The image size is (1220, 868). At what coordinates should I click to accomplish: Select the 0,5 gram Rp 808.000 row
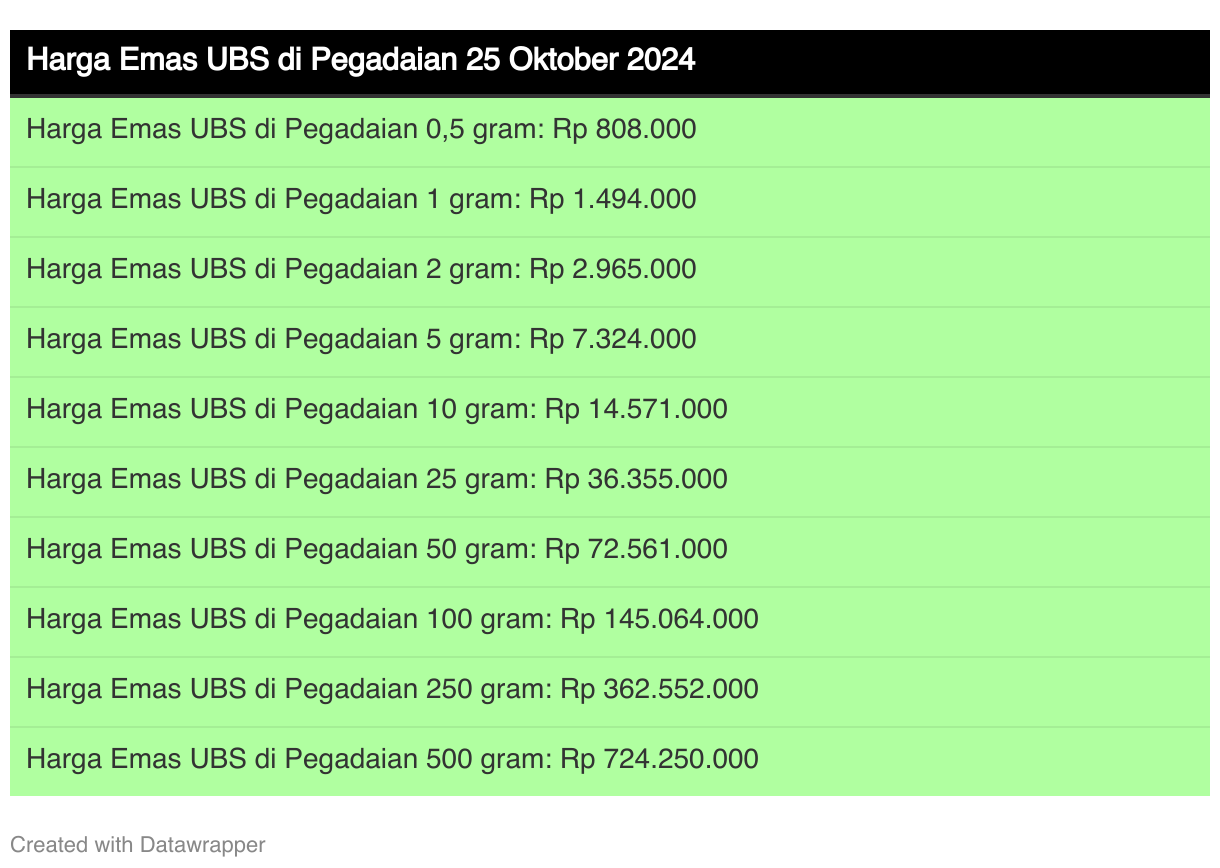point(610,131)
